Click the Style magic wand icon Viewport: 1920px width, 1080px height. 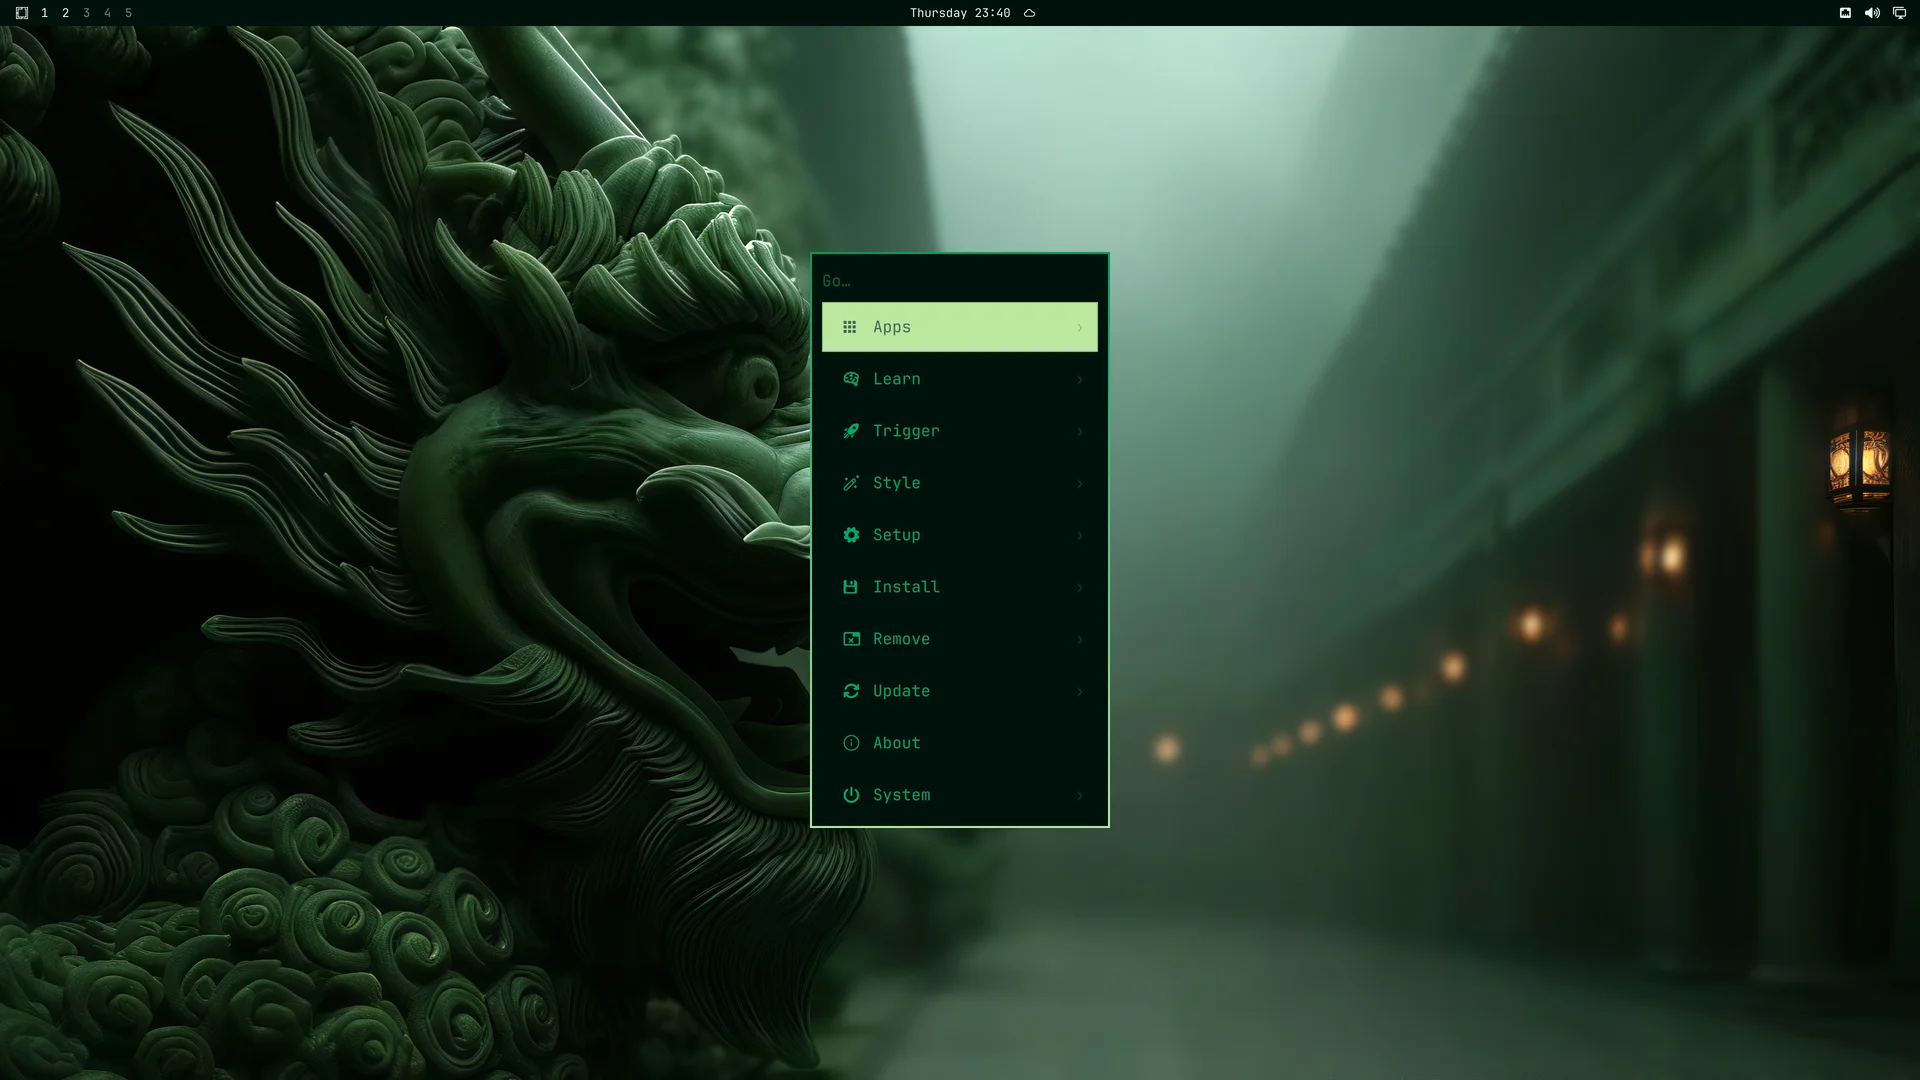click(851, 483)
